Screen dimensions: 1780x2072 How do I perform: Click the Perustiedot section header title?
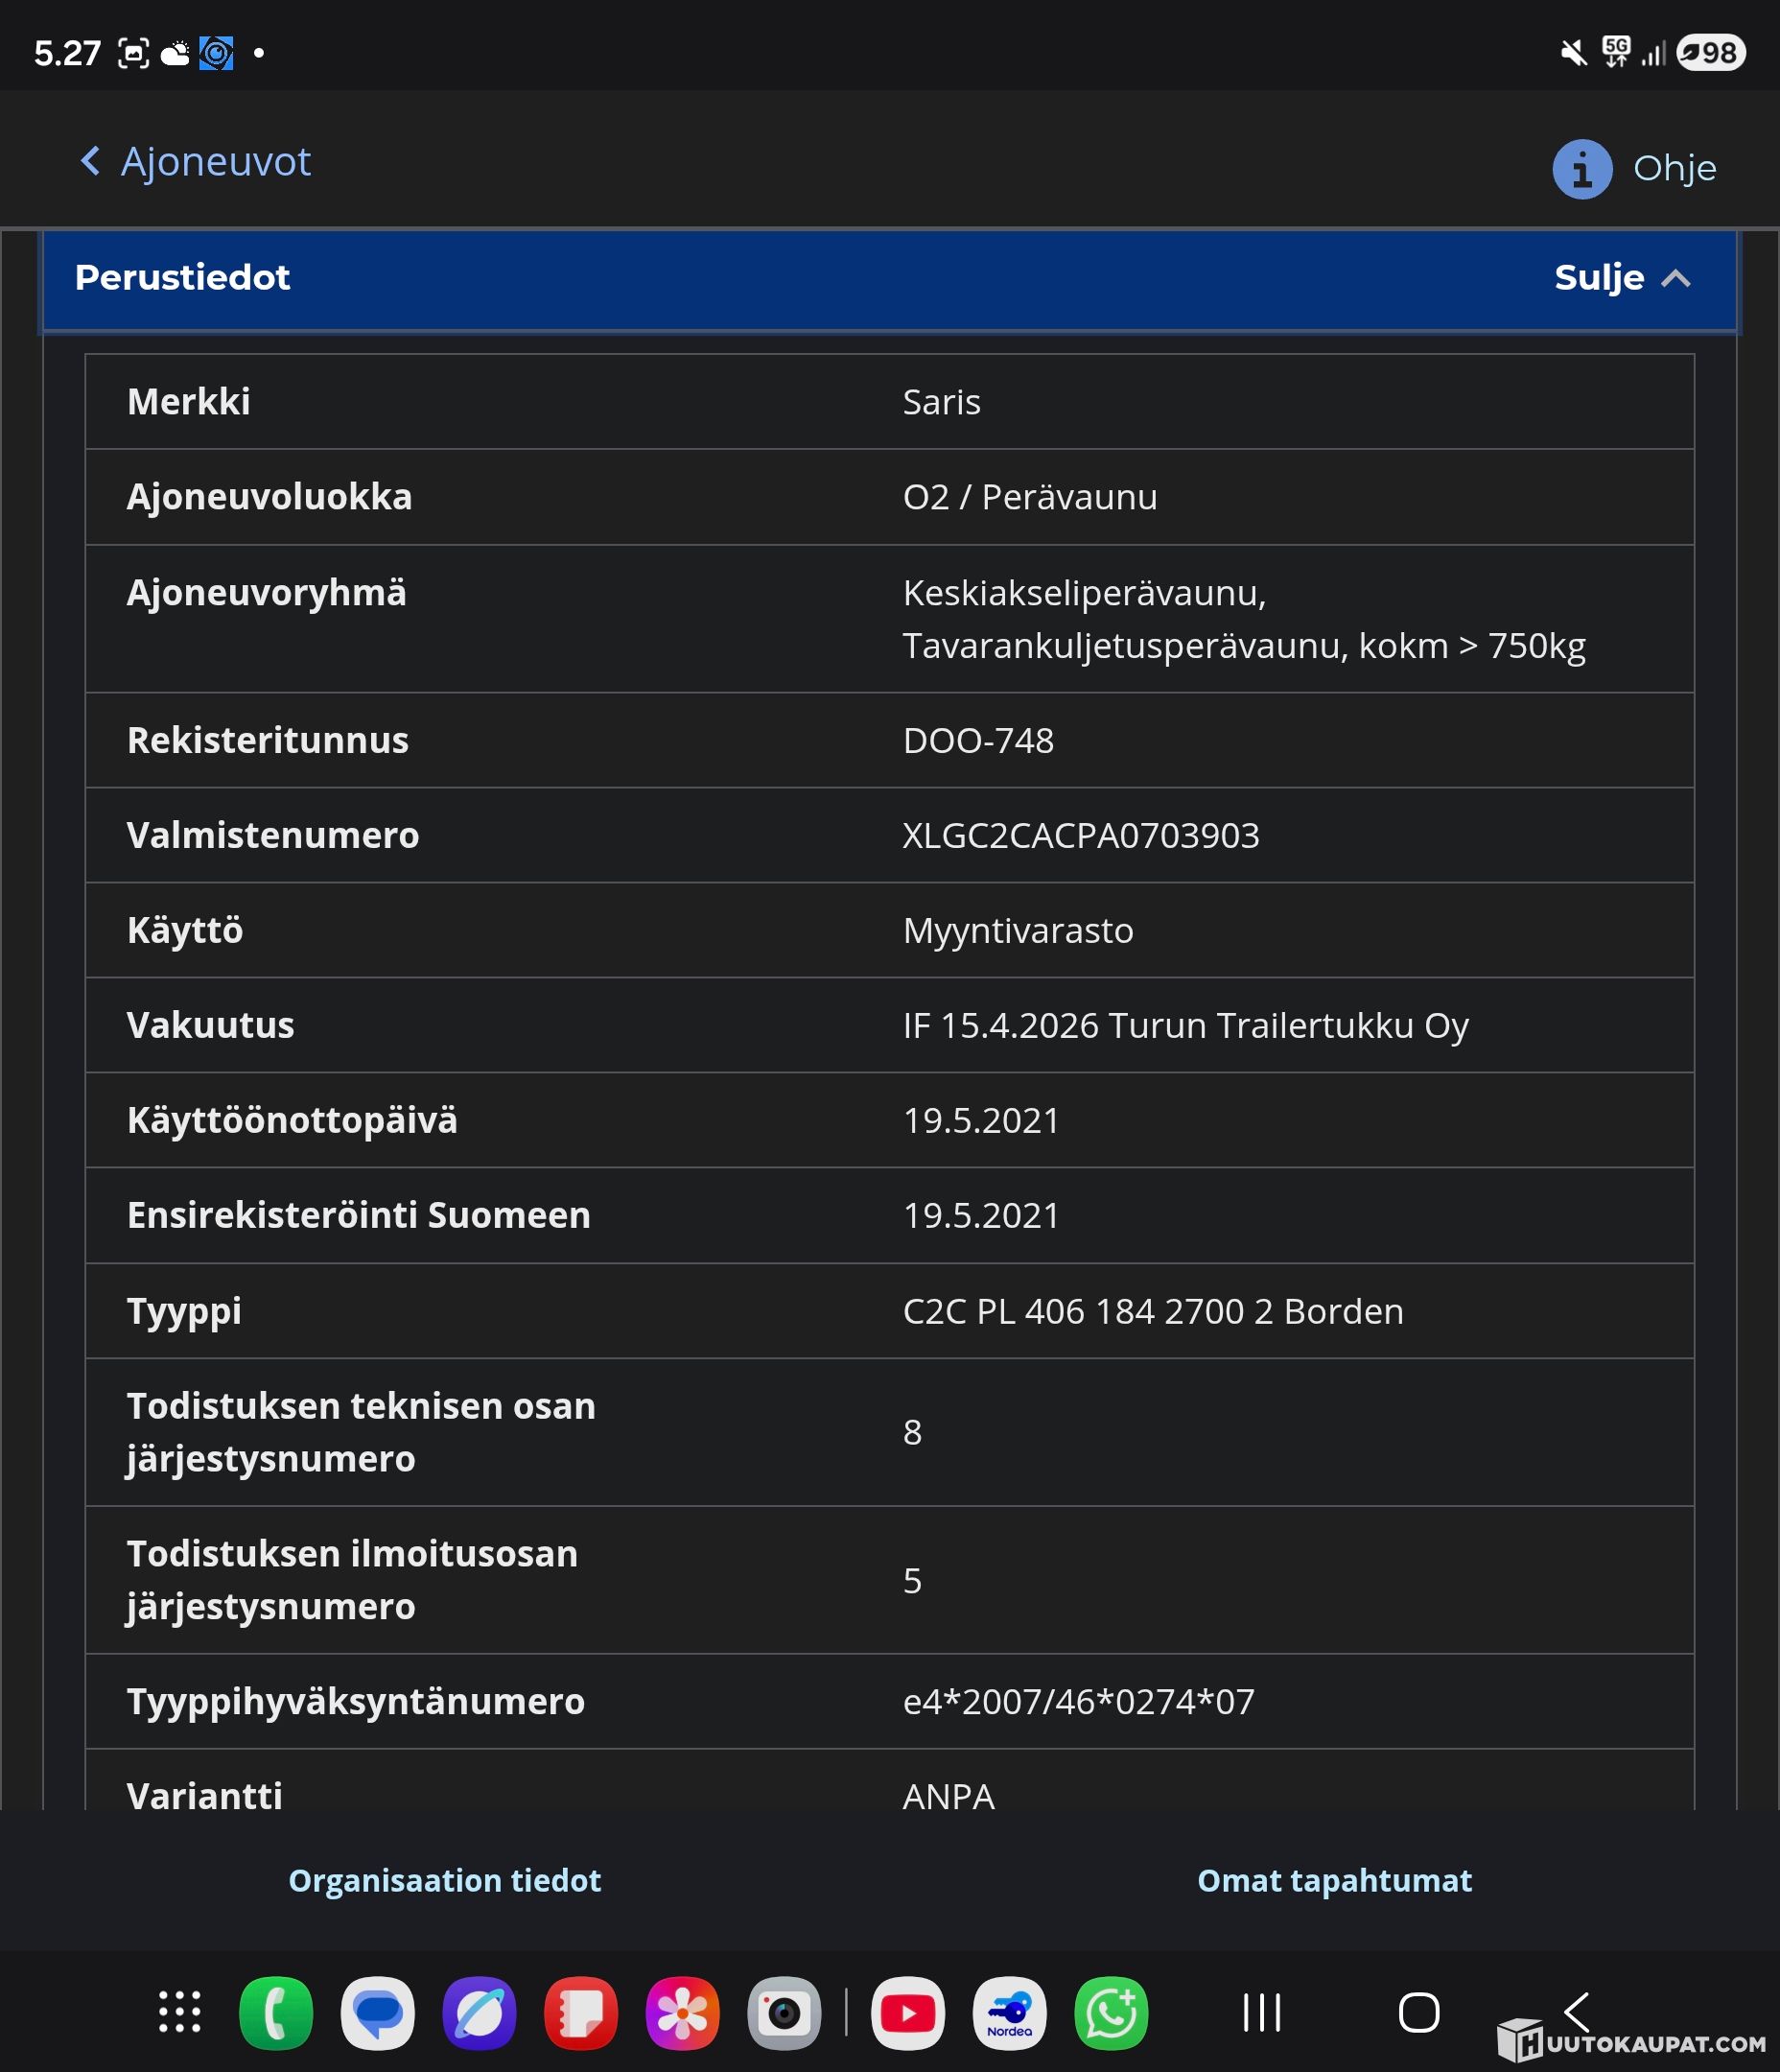click(x=182, y=278)
